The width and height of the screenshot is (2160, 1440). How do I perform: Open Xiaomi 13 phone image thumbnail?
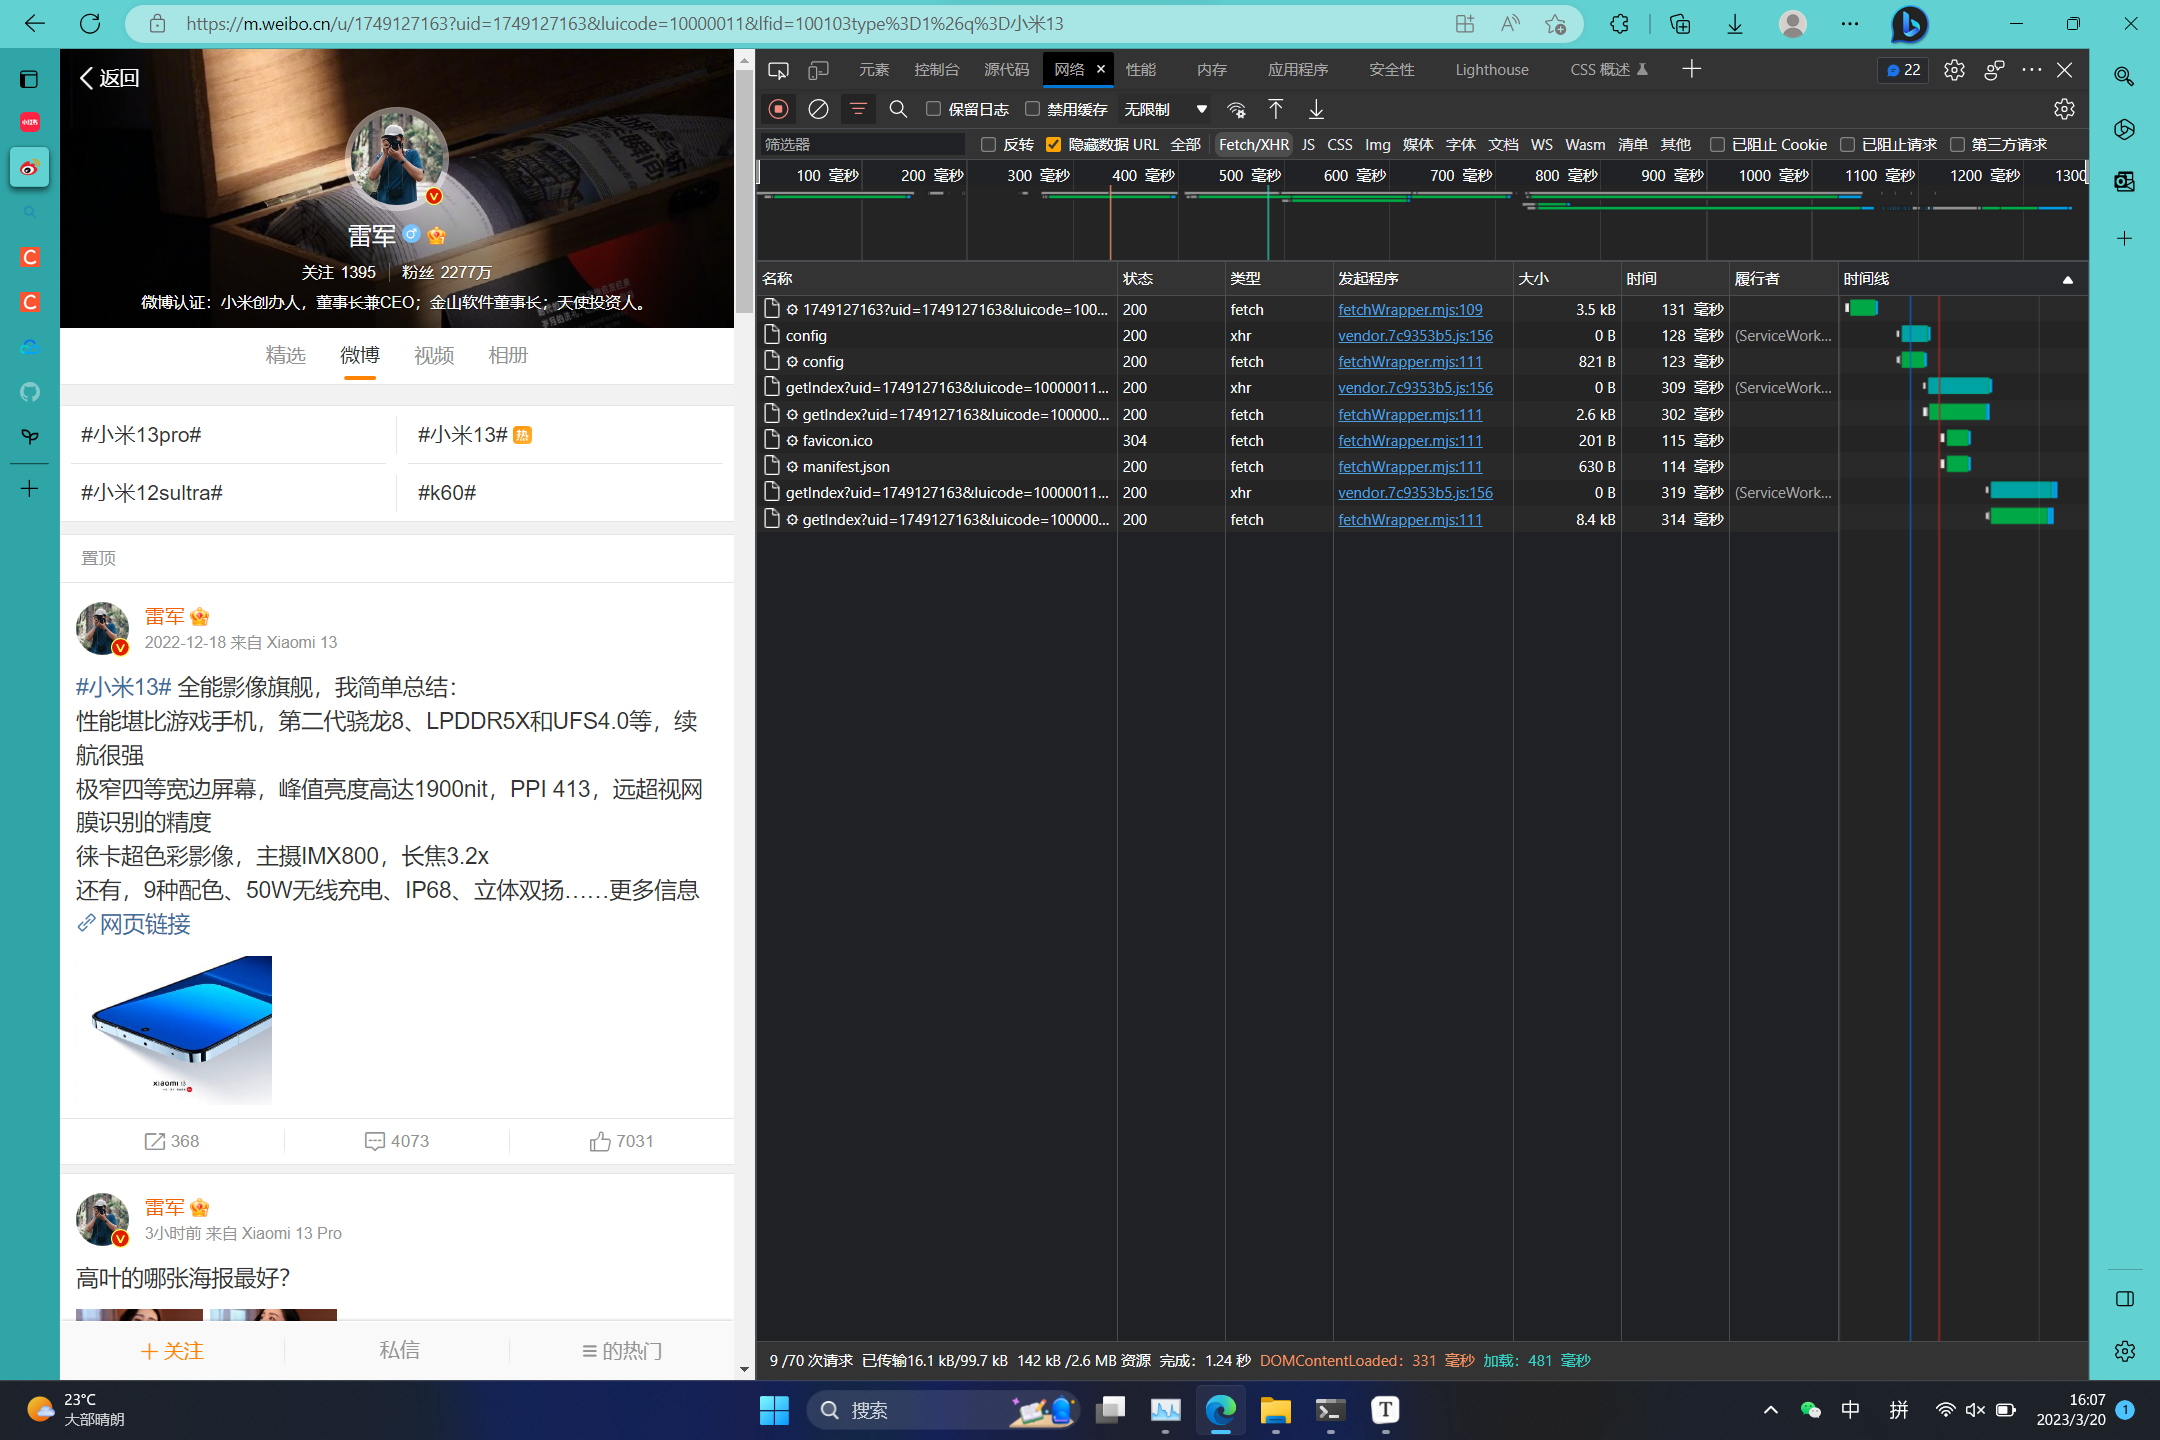(174, 1030)
